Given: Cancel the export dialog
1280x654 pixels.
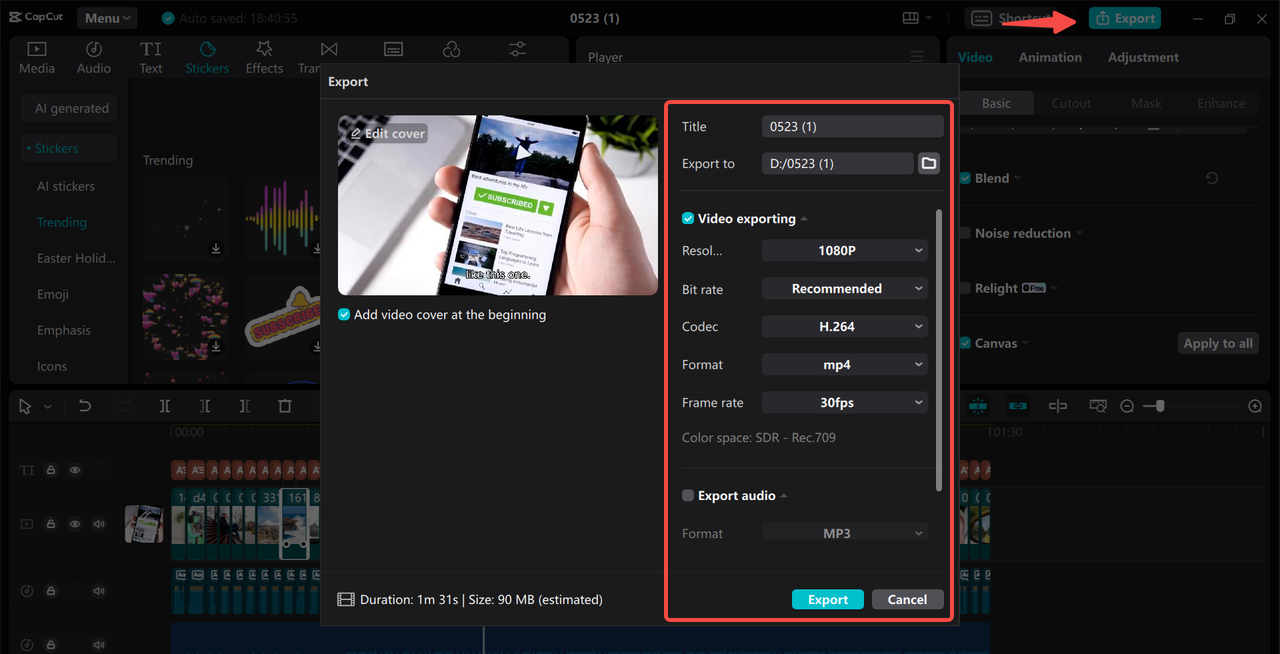Looking at the screenshot, I should pos(907,599).
